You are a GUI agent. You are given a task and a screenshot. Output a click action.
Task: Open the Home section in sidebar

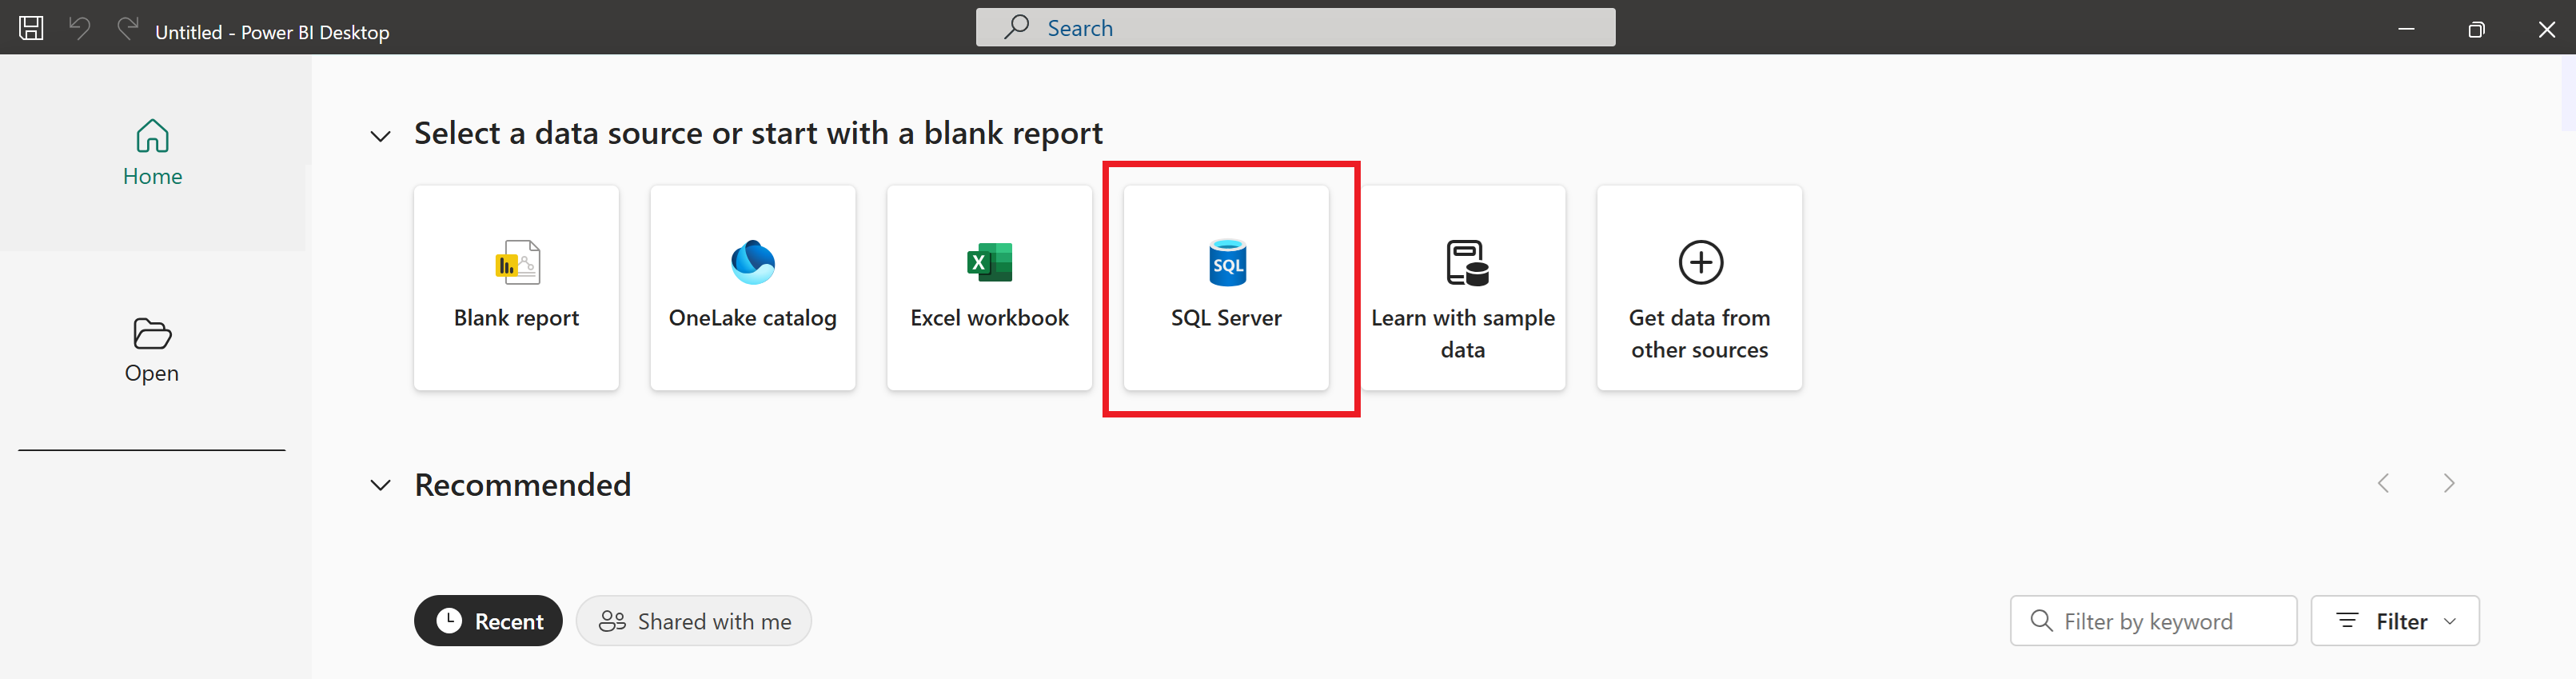(x=153, y=152)
